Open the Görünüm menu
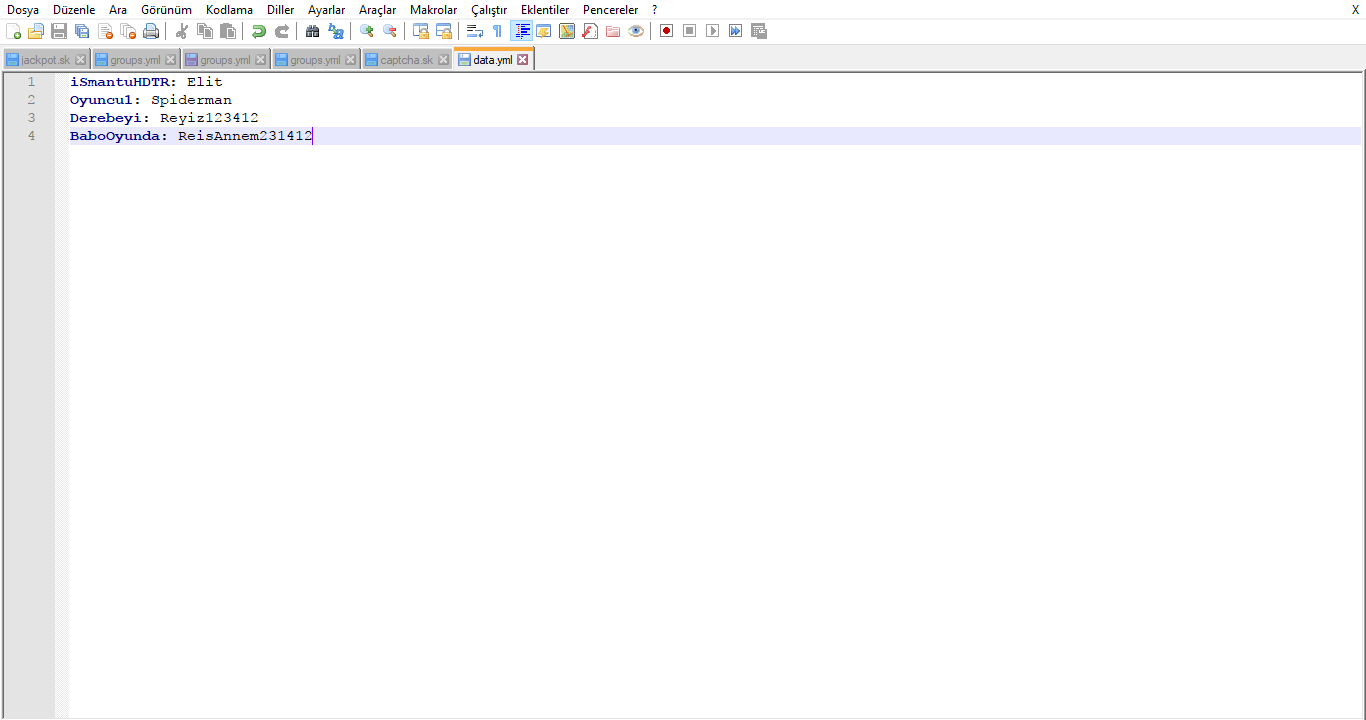The height and width of the screenshot is (720, 1366). point(166,10)
